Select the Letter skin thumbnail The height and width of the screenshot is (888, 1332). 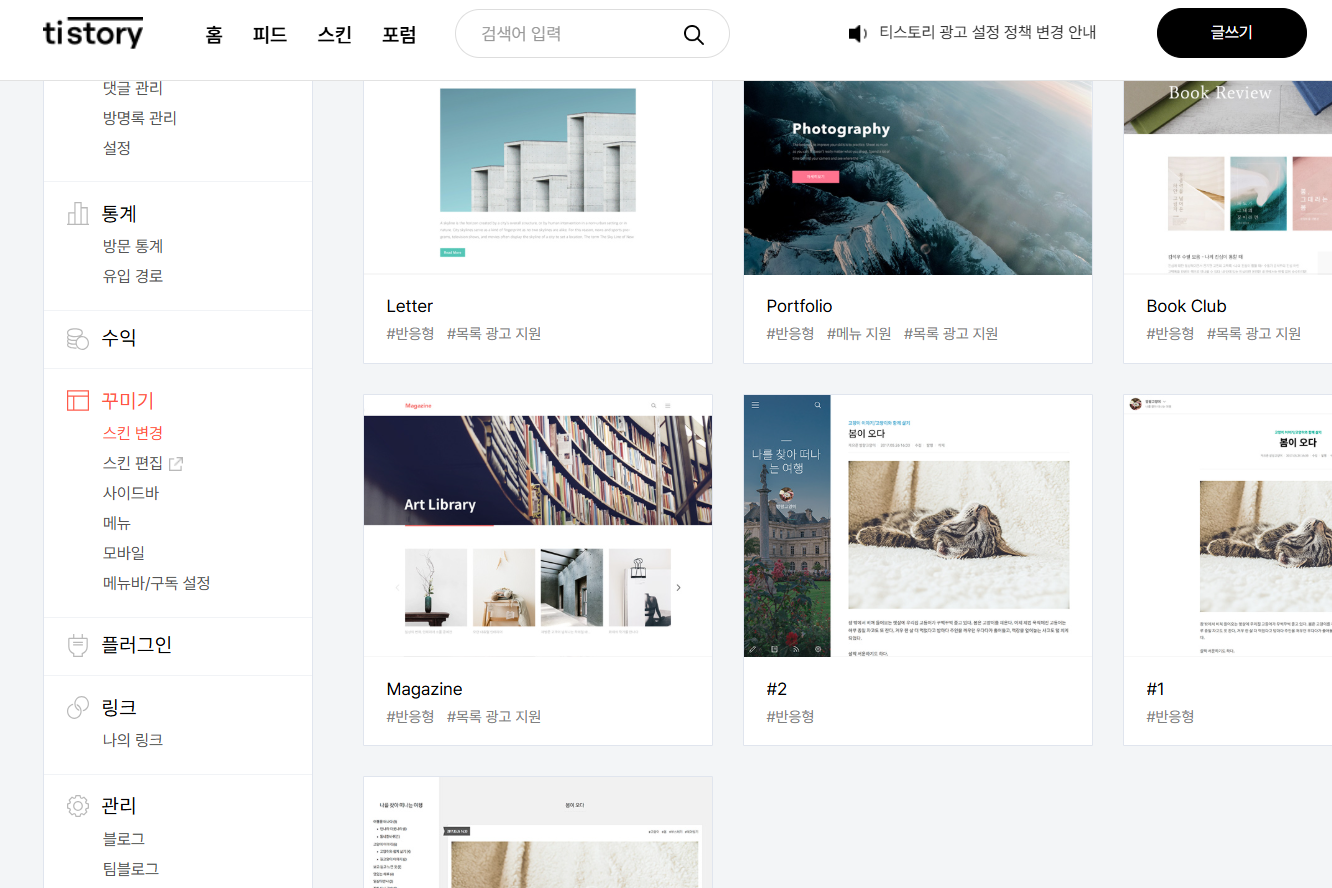click(x=538, y=177)
